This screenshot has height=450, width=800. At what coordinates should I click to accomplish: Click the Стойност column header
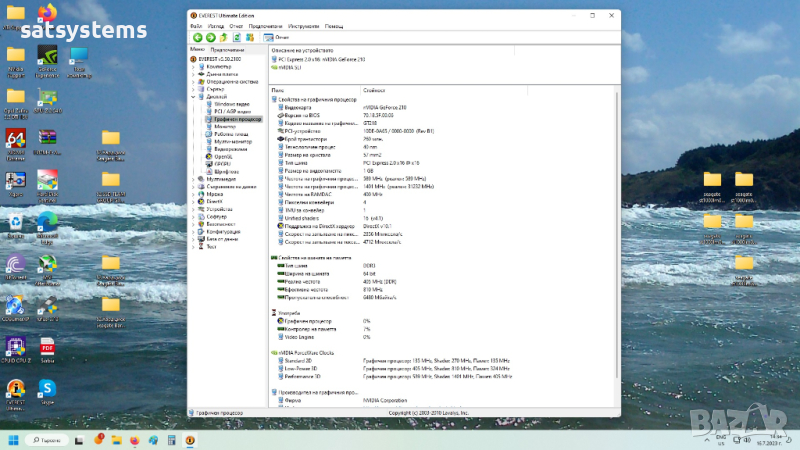(372, 89)
